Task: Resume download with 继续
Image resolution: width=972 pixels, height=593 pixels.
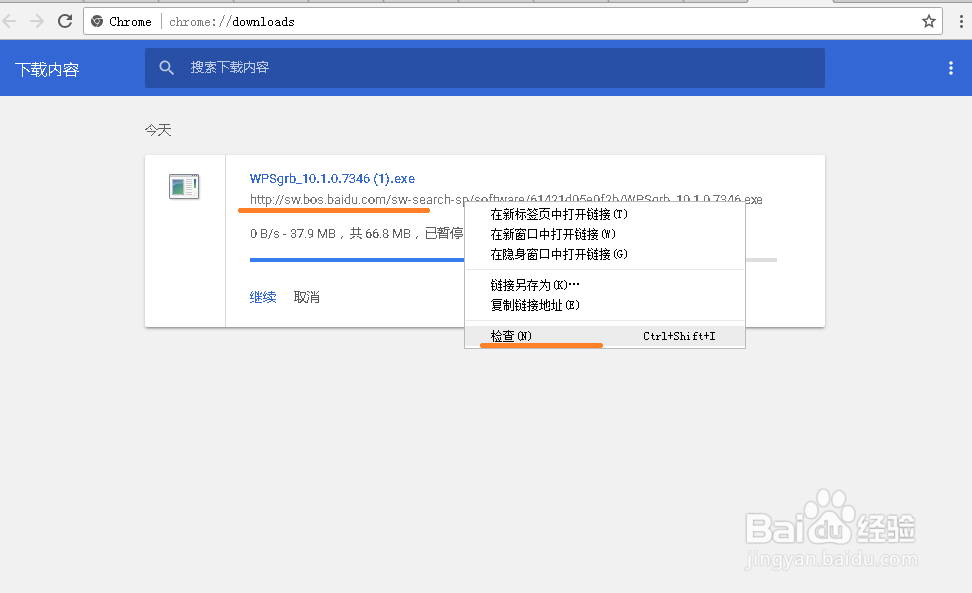Action: pos(263,297)
